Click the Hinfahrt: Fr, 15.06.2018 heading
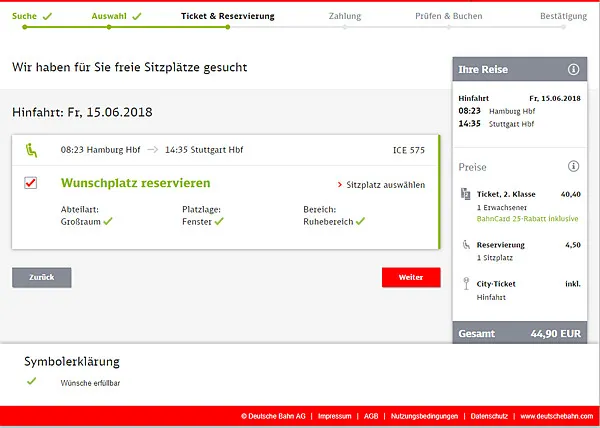 (x=82, y=112)
